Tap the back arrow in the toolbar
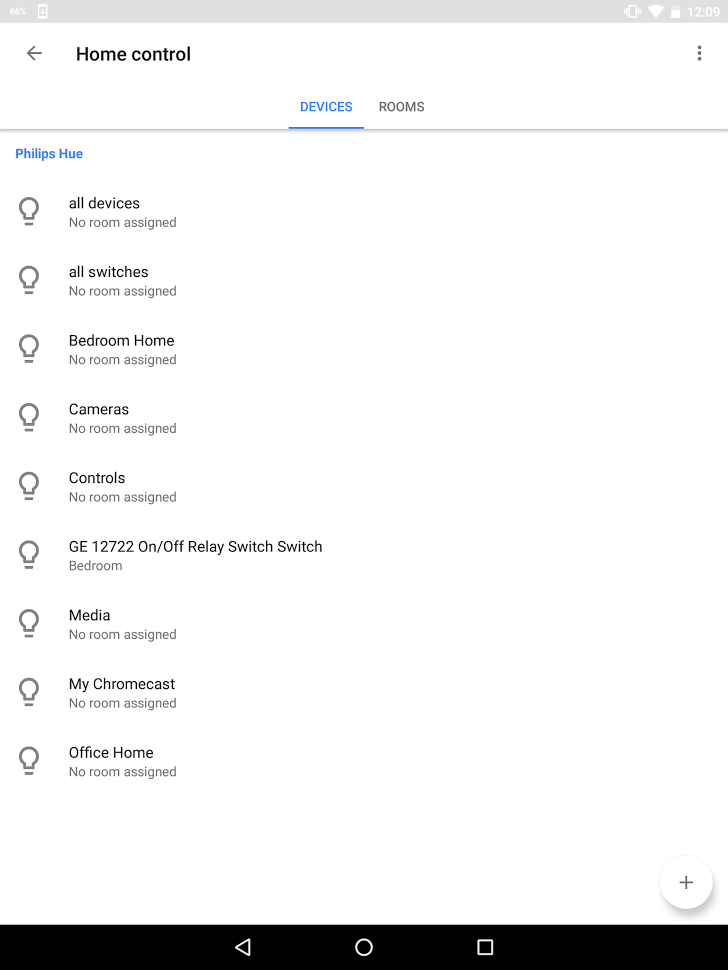This screenshot has height=970, width=728. tap(33, 53)
